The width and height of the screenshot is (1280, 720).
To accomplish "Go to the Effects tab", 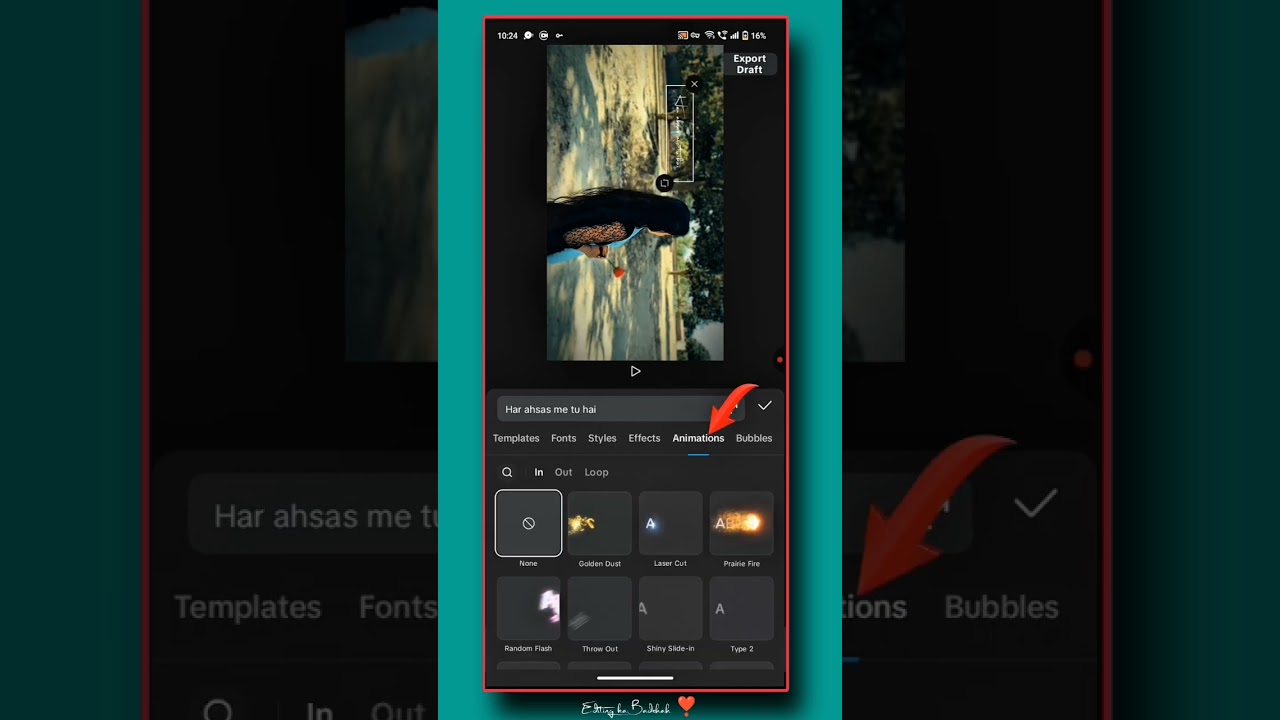I will pos(644,438).
